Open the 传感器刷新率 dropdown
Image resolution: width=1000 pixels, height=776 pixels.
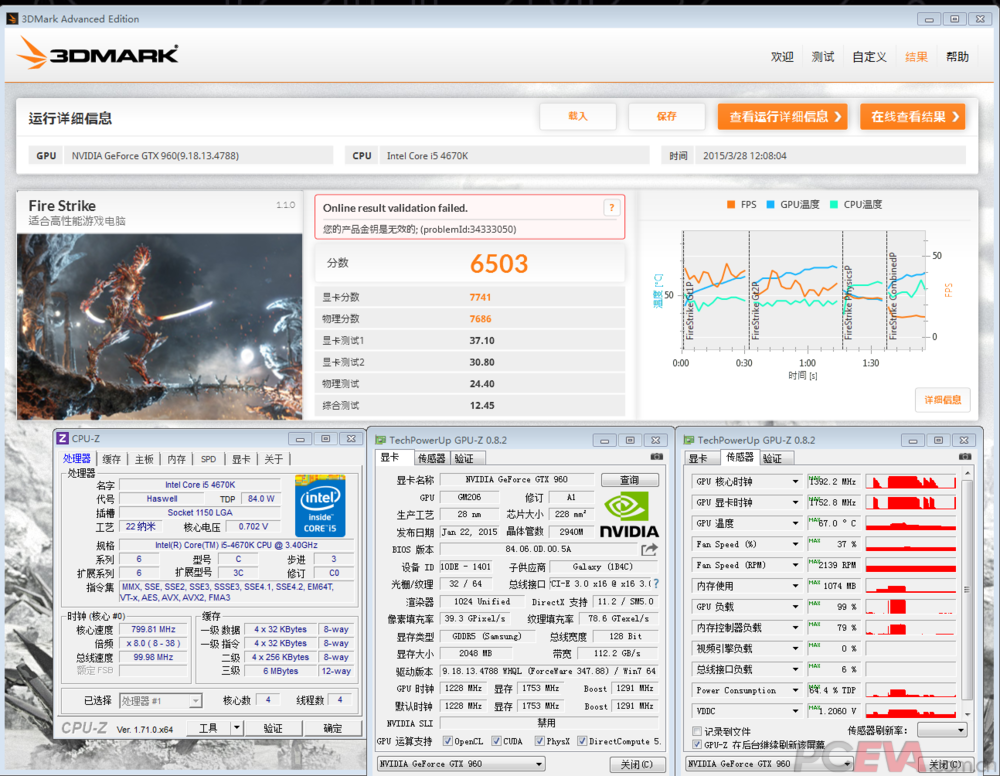941,730
